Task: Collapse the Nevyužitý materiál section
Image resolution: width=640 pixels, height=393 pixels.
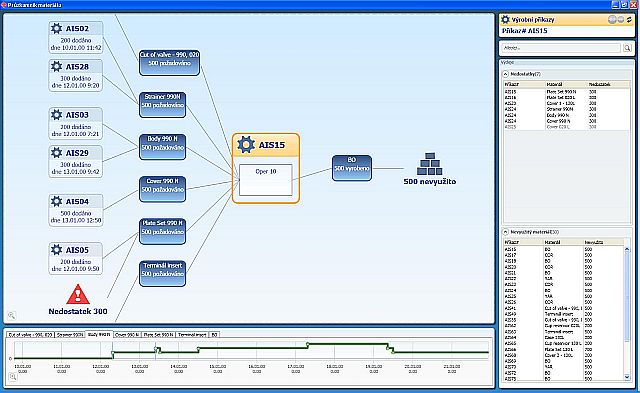Action: click(x=505, y=232)
